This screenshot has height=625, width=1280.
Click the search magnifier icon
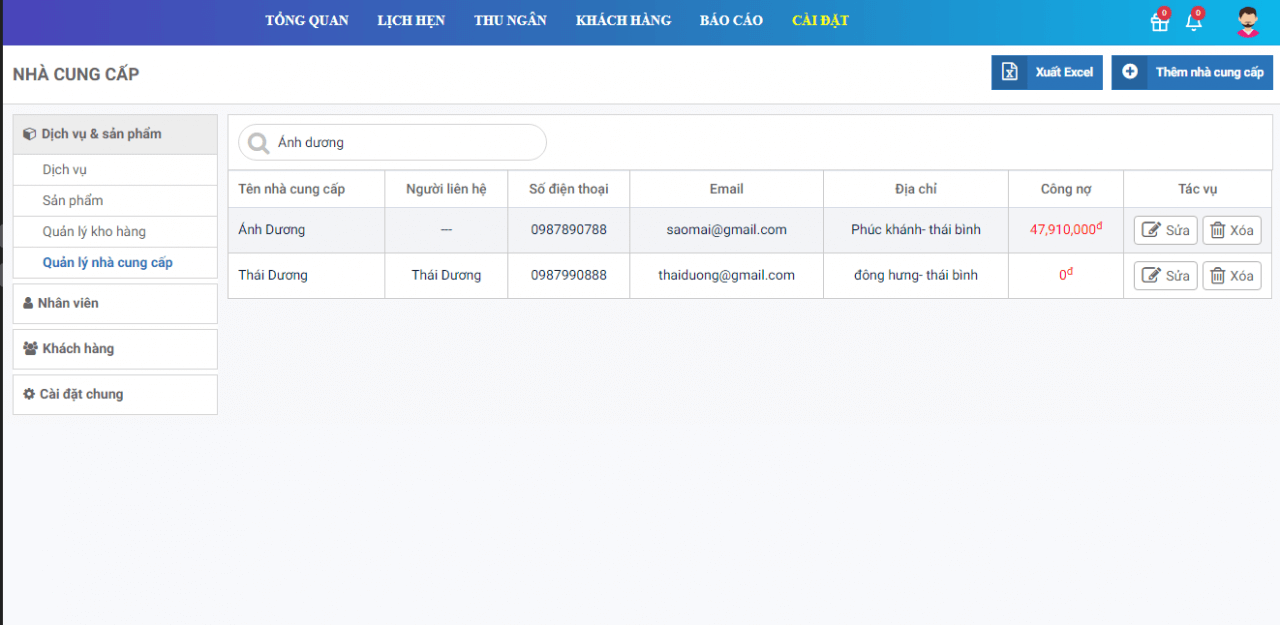point(259,143)
